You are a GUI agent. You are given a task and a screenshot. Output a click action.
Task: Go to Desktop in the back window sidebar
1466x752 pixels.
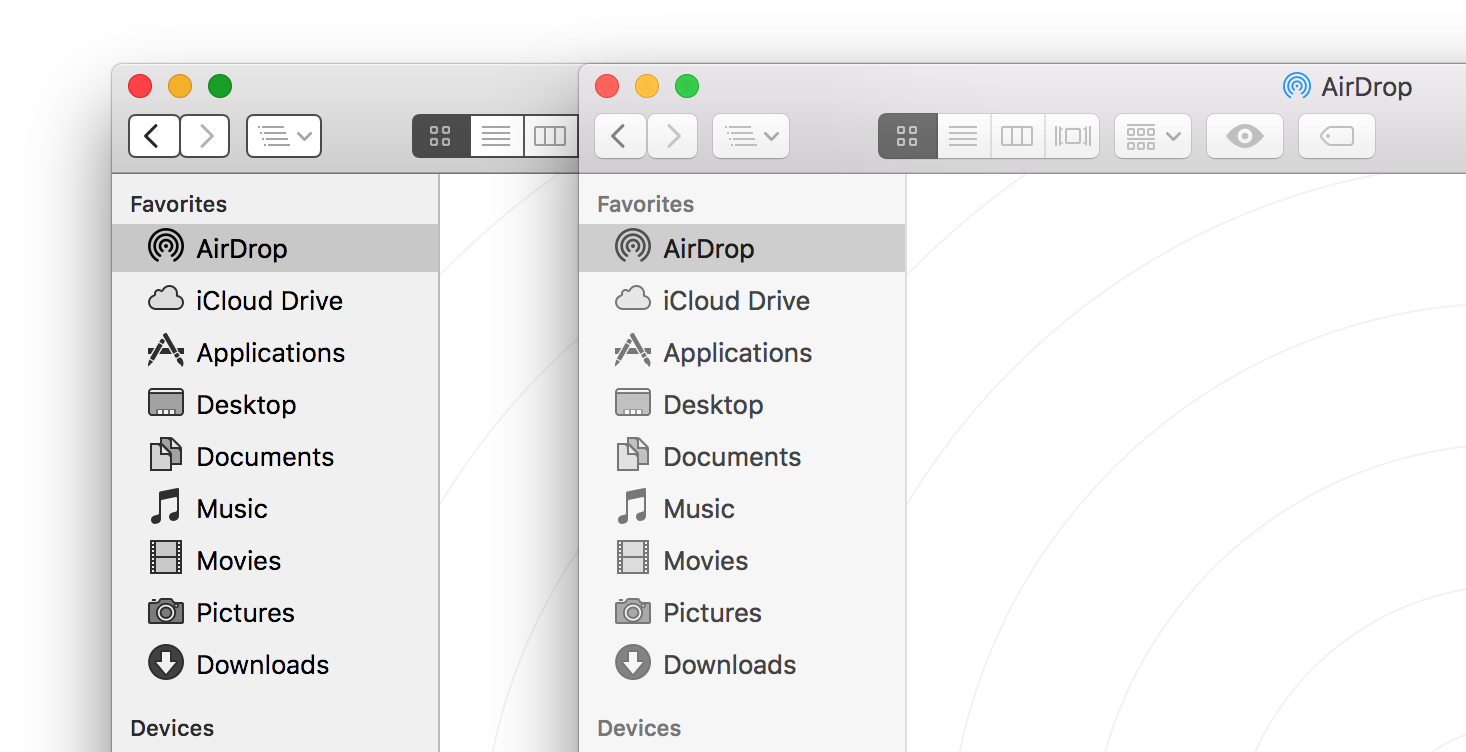tap(275, 404)
